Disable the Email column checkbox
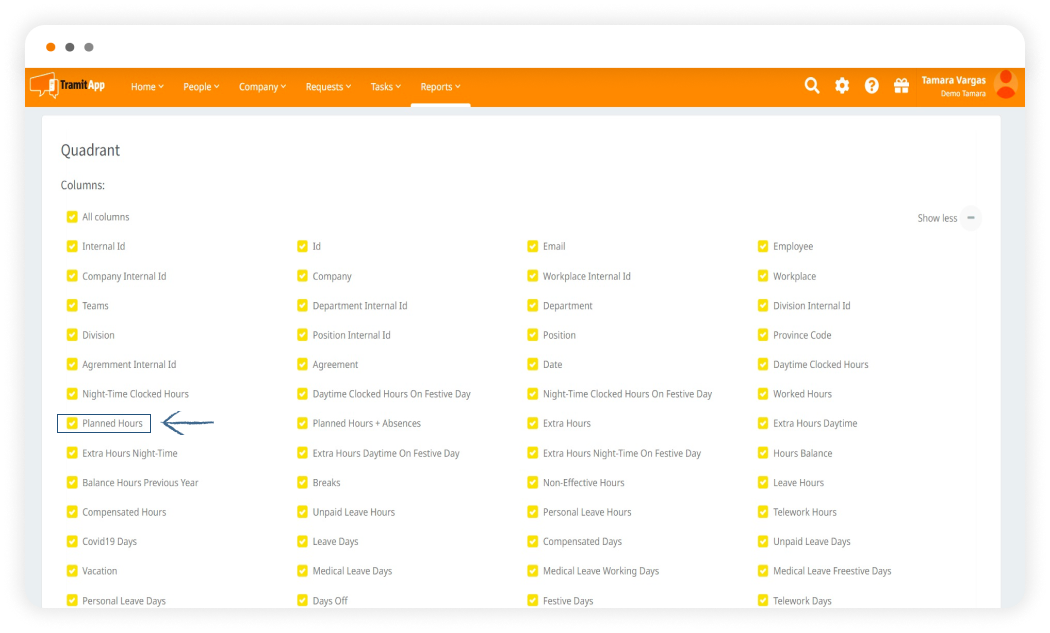This screenshot has height=633, width=1050. click(533, 246)
